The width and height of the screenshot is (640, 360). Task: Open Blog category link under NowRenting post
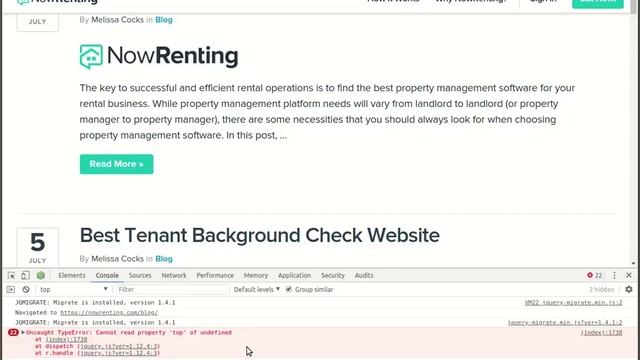coord(164,20)
